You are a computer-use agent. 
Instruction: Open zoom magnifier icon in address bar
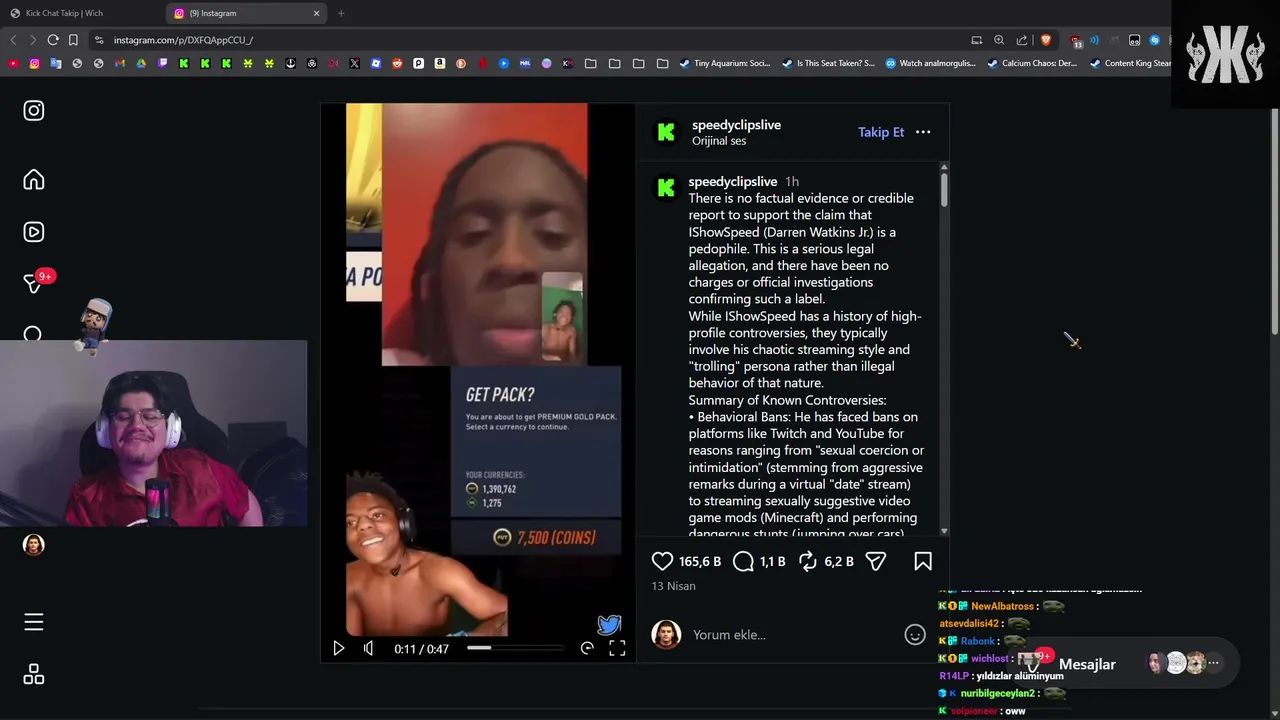point(999,40)
